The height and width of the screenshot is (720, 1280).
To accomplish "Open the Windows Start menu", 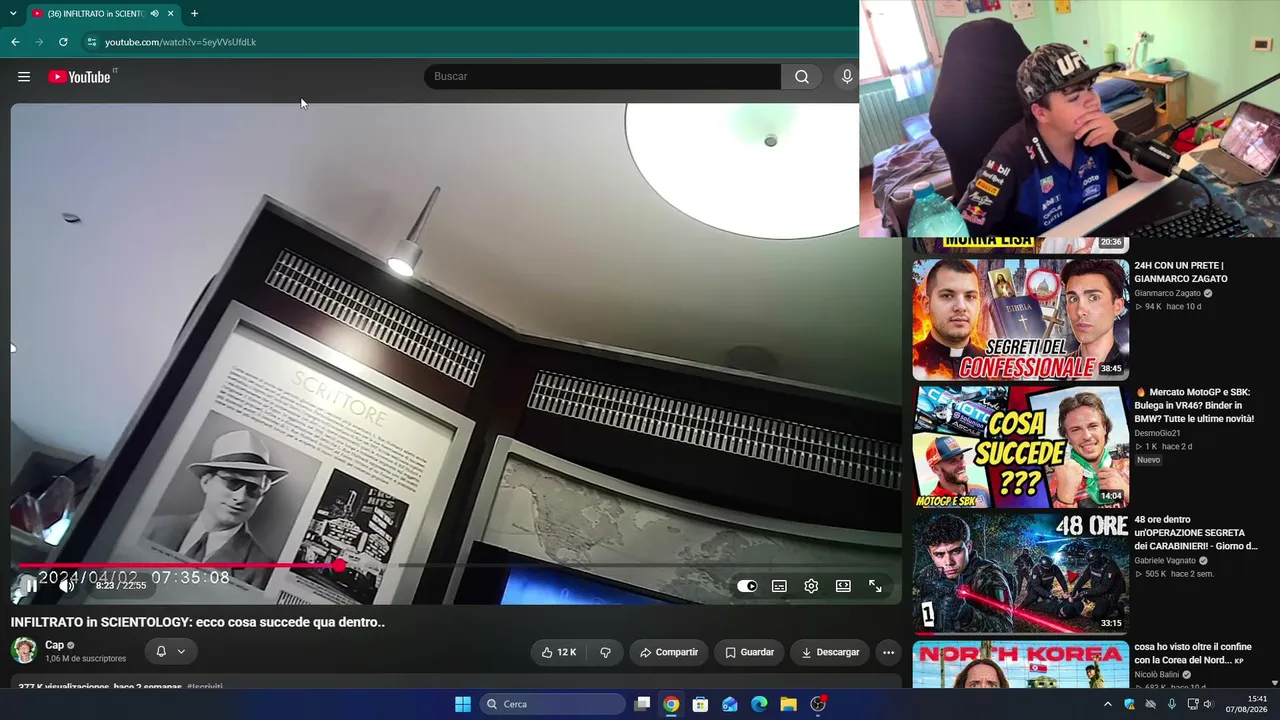I will click(463, 704).
